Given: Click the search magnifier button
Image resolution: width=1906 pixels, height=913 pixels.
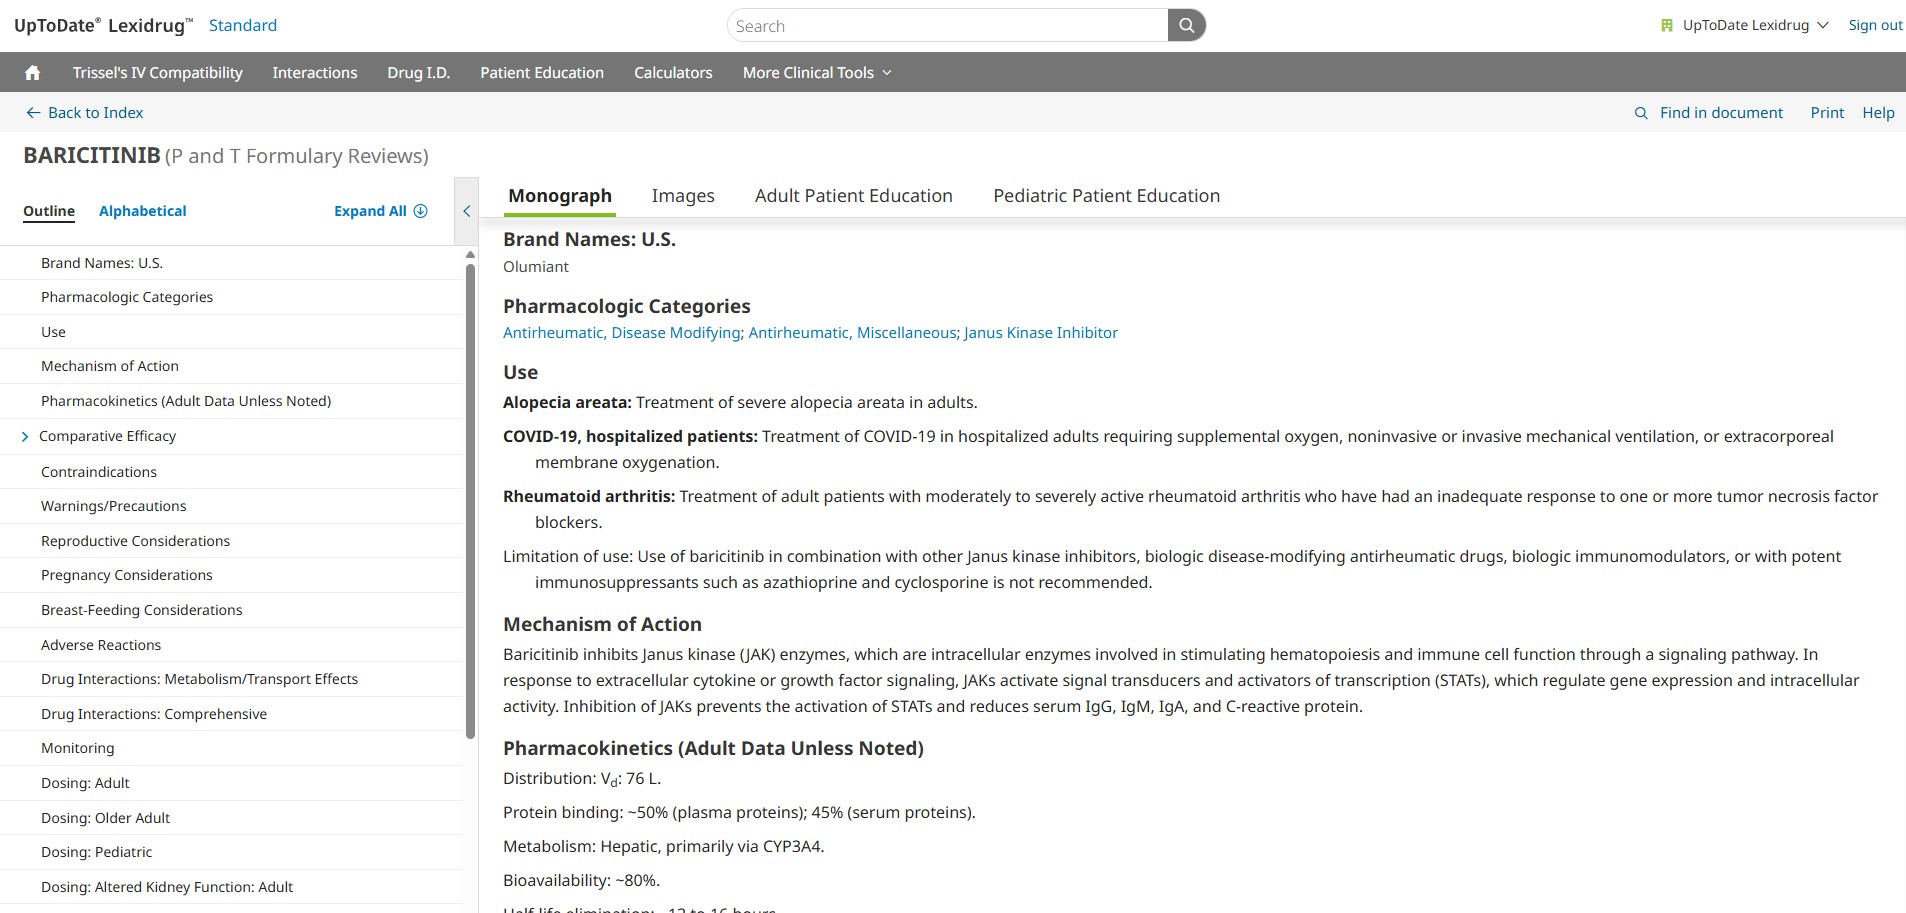Looking at the screenshot, I should coord(1186,26).
